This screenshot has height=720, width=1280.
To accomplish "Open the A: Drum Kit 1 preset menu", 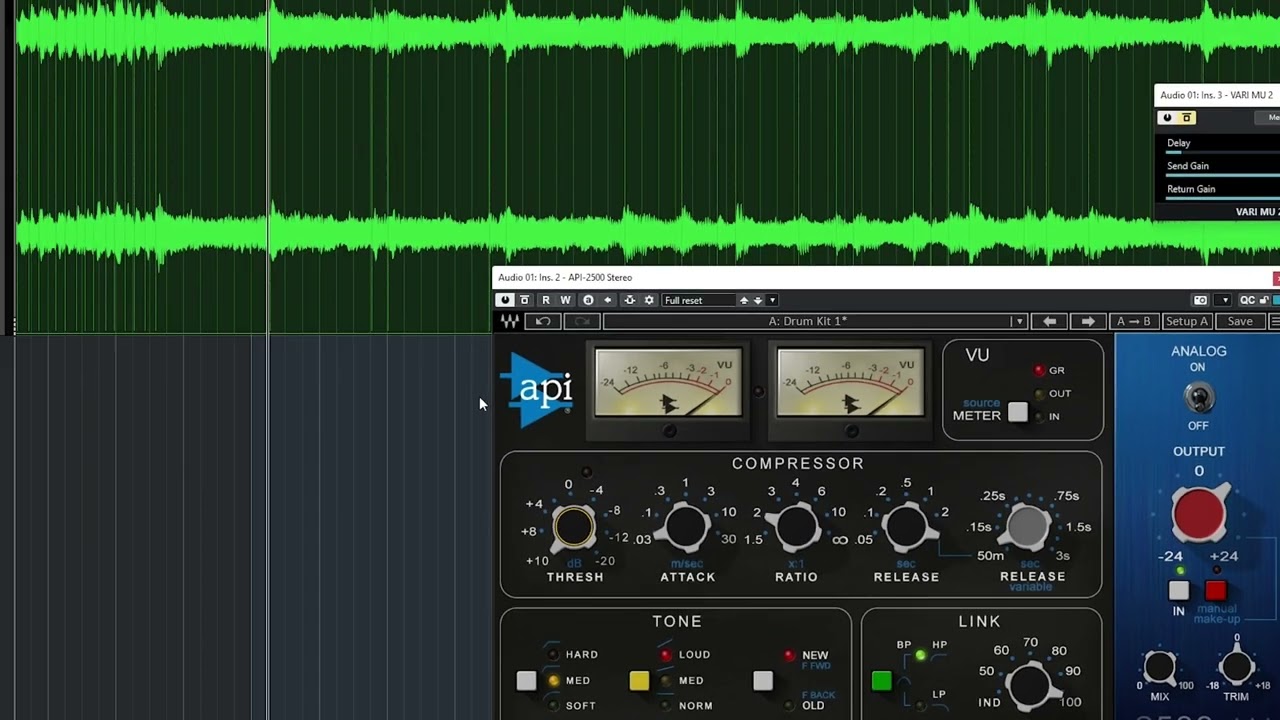I will point(807,321).
